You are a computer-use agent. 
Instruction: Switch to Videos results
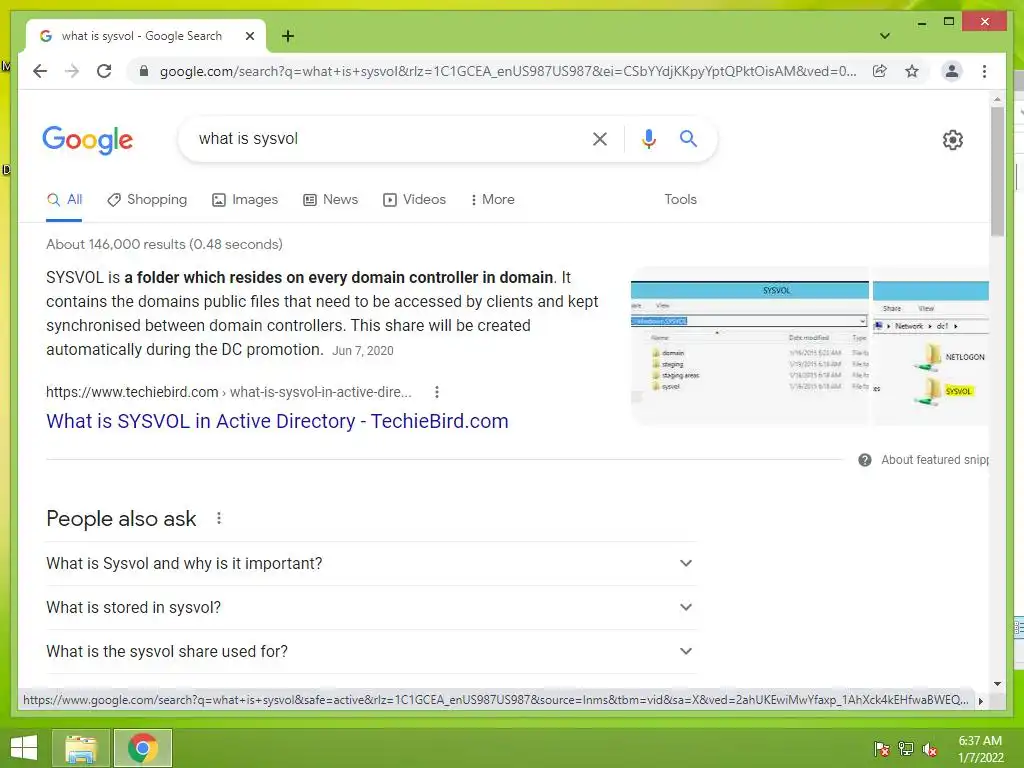[414, 199]
